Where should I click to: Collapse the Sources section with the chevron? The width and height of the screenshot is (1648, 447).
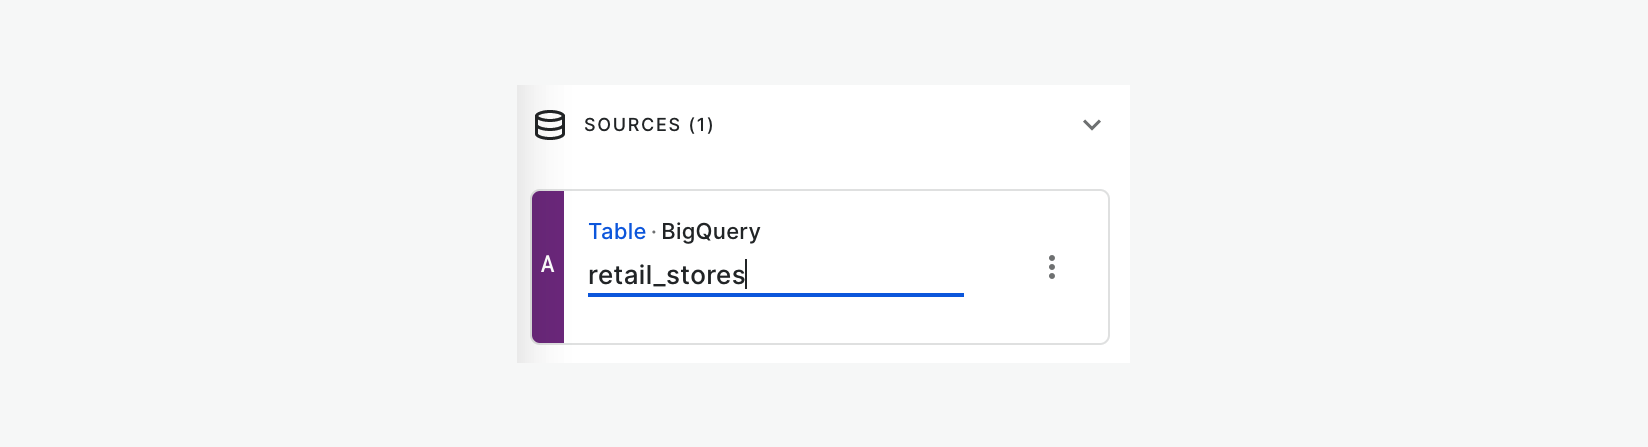pos(1091,125)
